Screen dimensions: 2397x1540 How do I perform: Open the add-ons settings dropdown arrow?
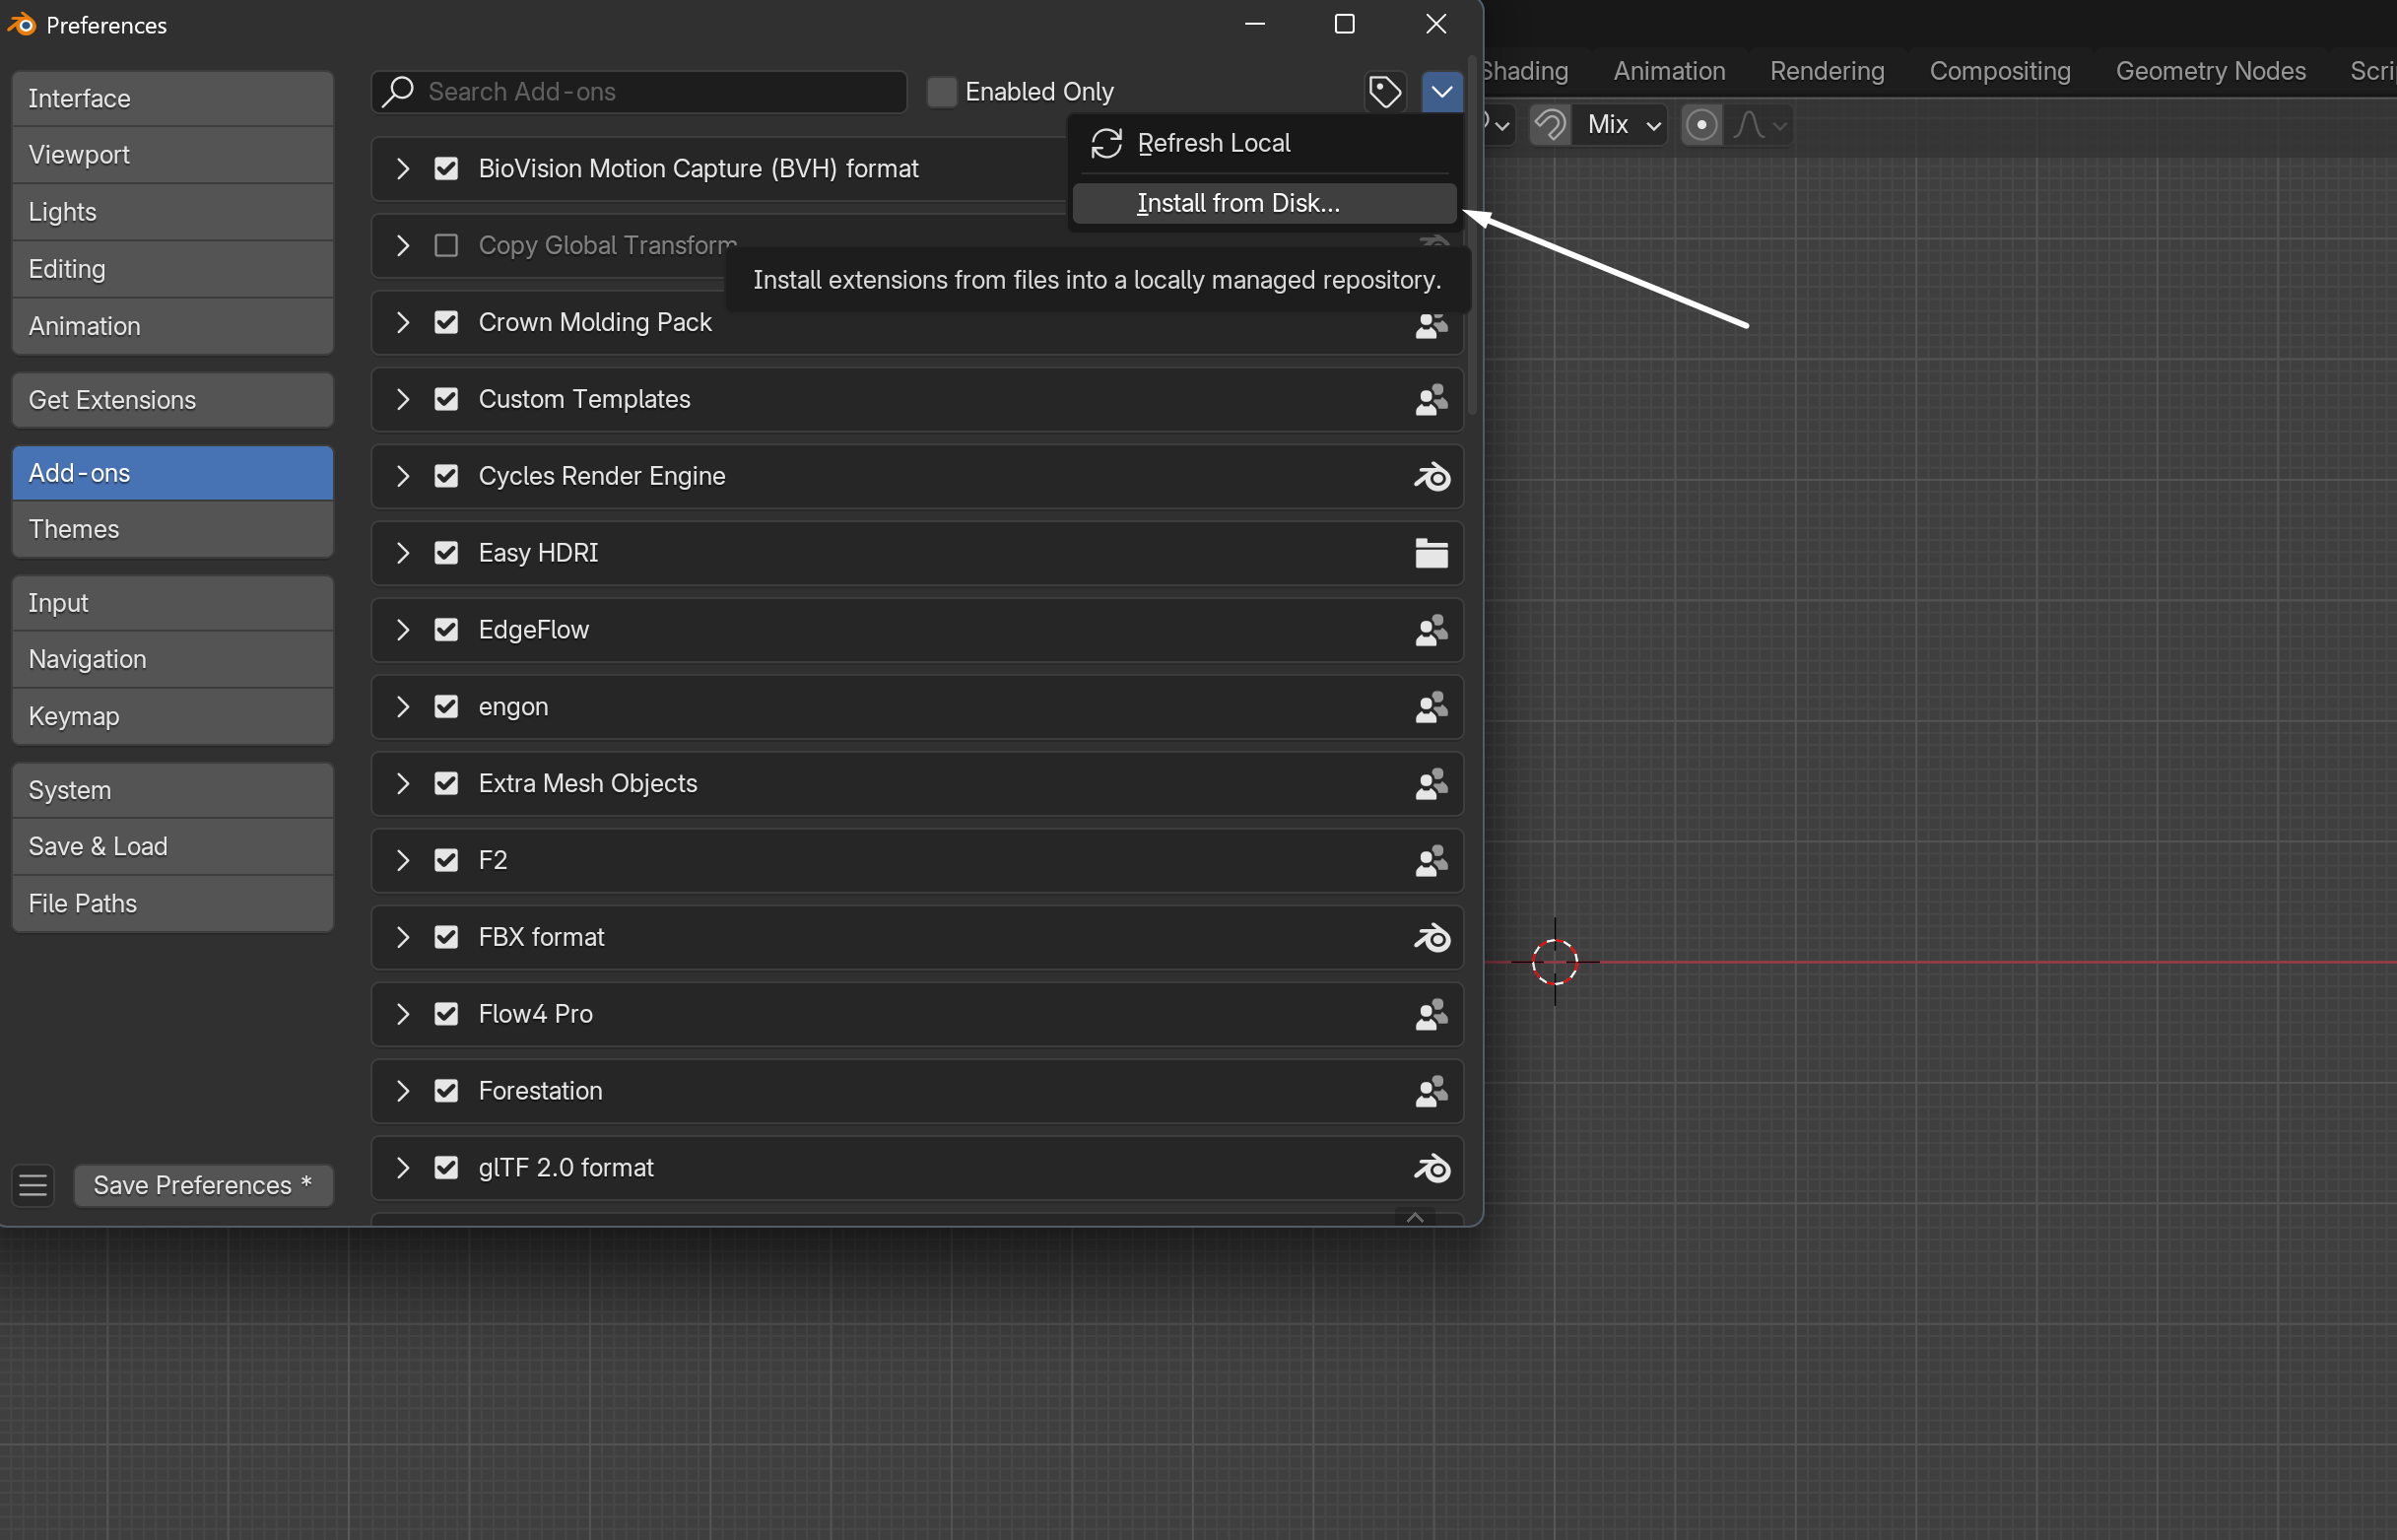coord(1441,92)
